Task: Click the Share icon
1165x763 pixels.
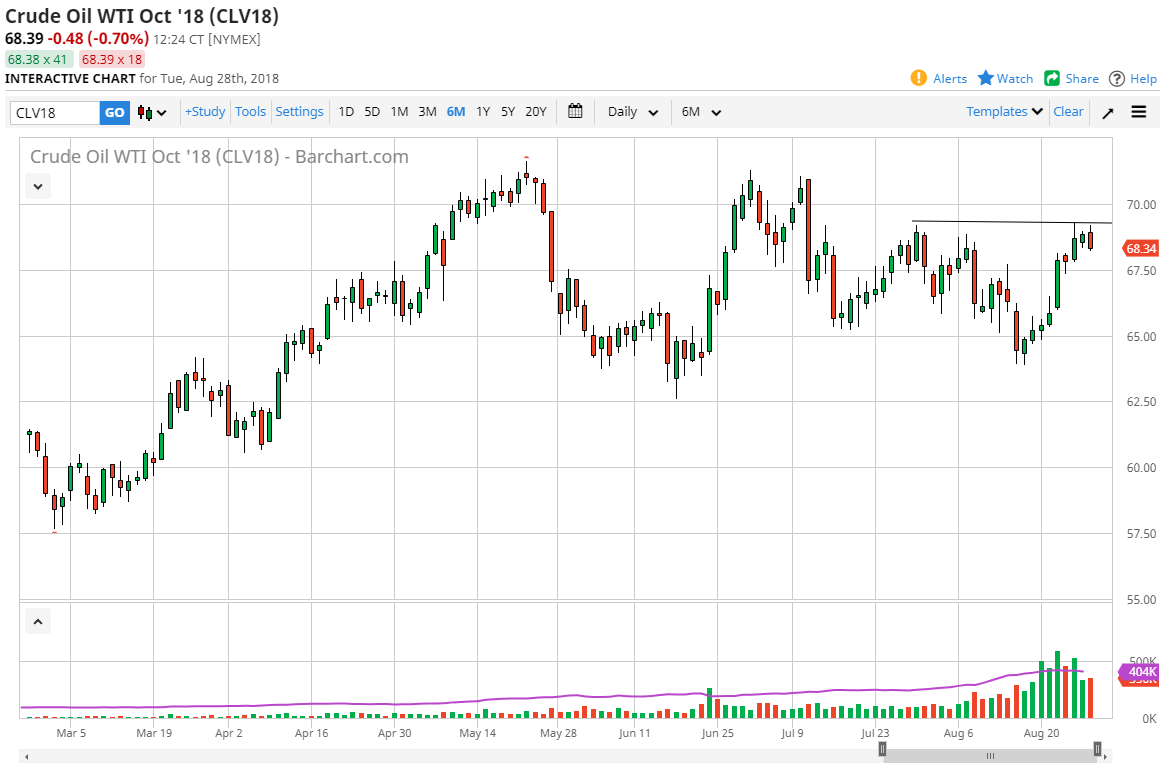Action: (1052, 78)
